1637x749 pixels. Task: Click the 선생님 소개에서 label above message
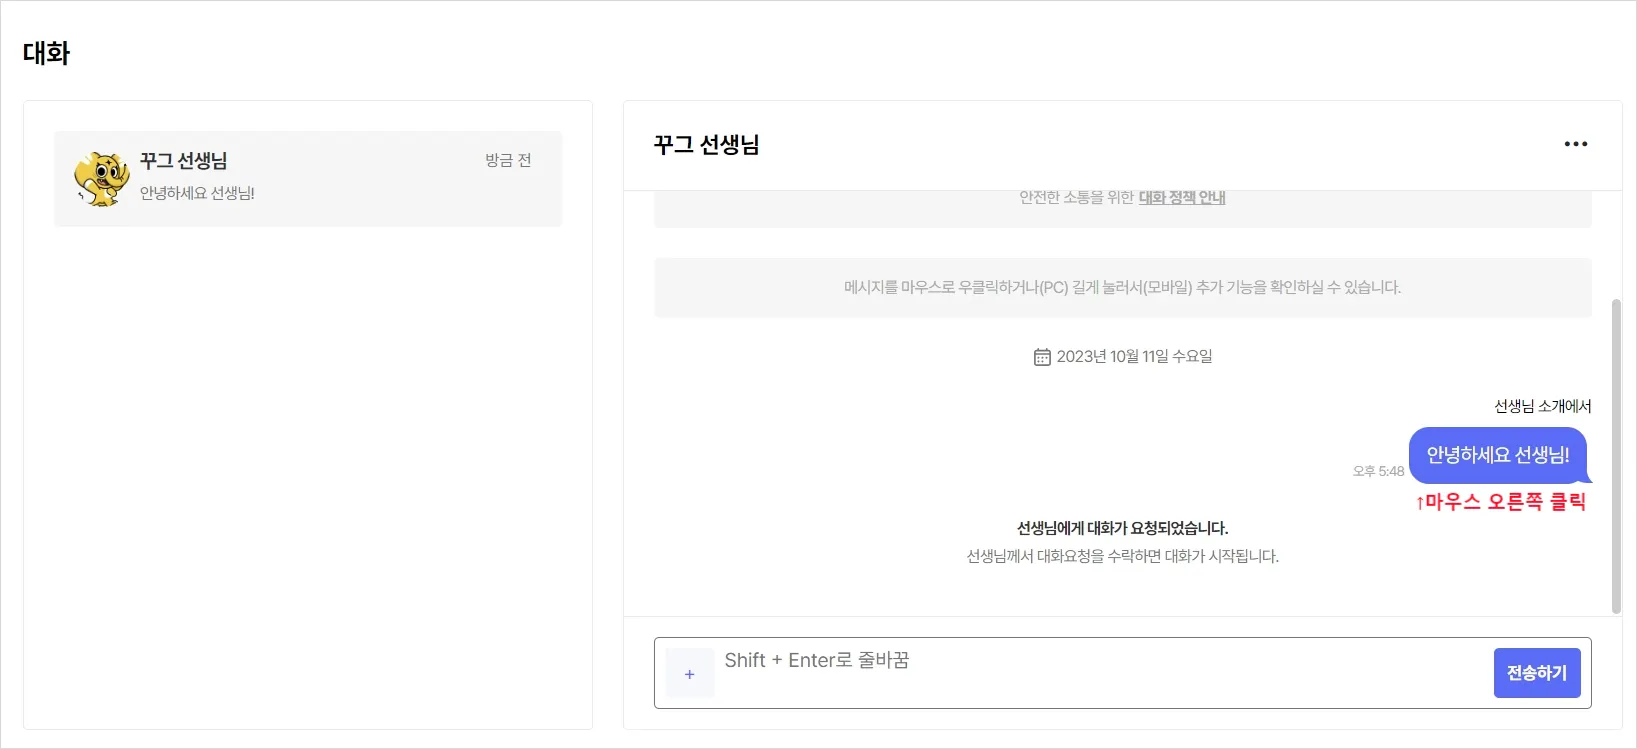pyautogui.click(x=1542, y=406)
